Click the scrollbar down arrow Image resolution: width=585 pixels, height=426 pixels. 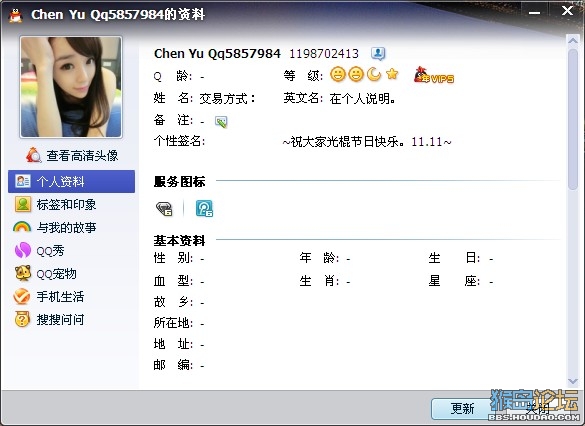coord(573,381)
